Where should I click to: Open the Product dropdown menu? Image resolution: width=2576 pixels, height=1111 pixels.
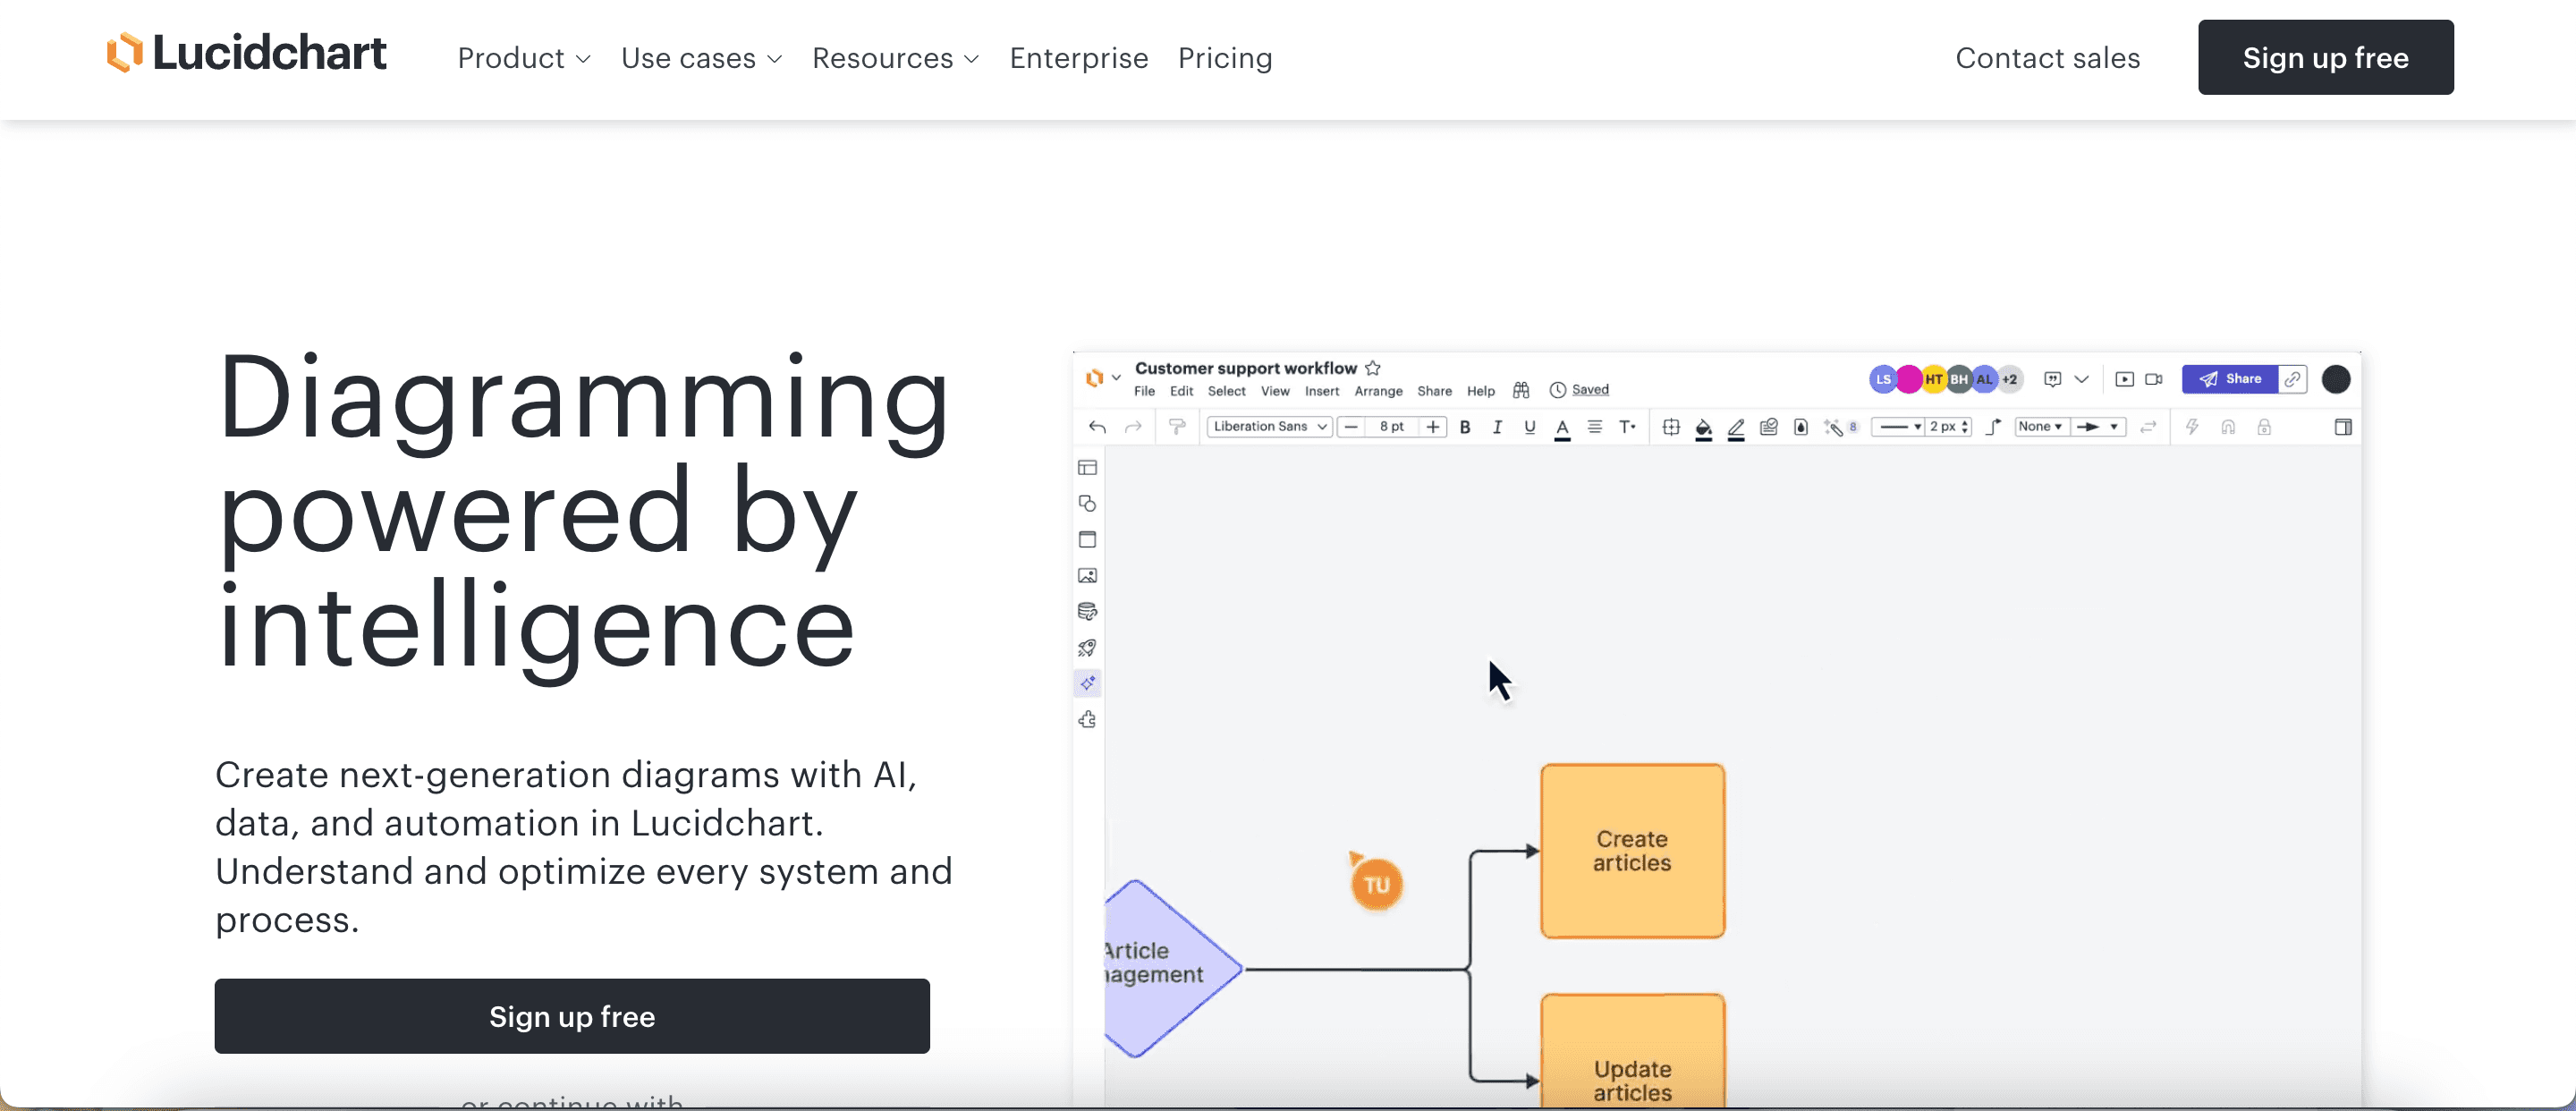click(x=524, y=58)
